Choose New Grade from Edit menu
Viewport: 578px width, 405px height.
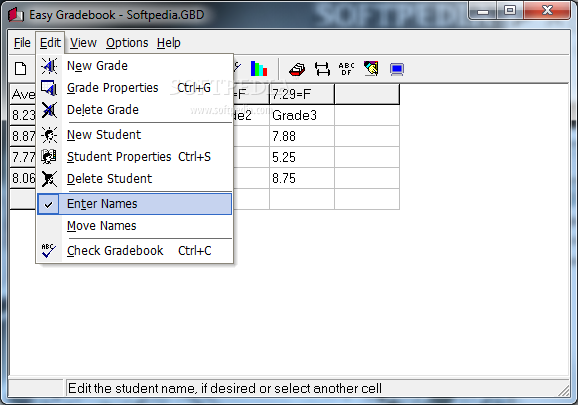point(135,66)
